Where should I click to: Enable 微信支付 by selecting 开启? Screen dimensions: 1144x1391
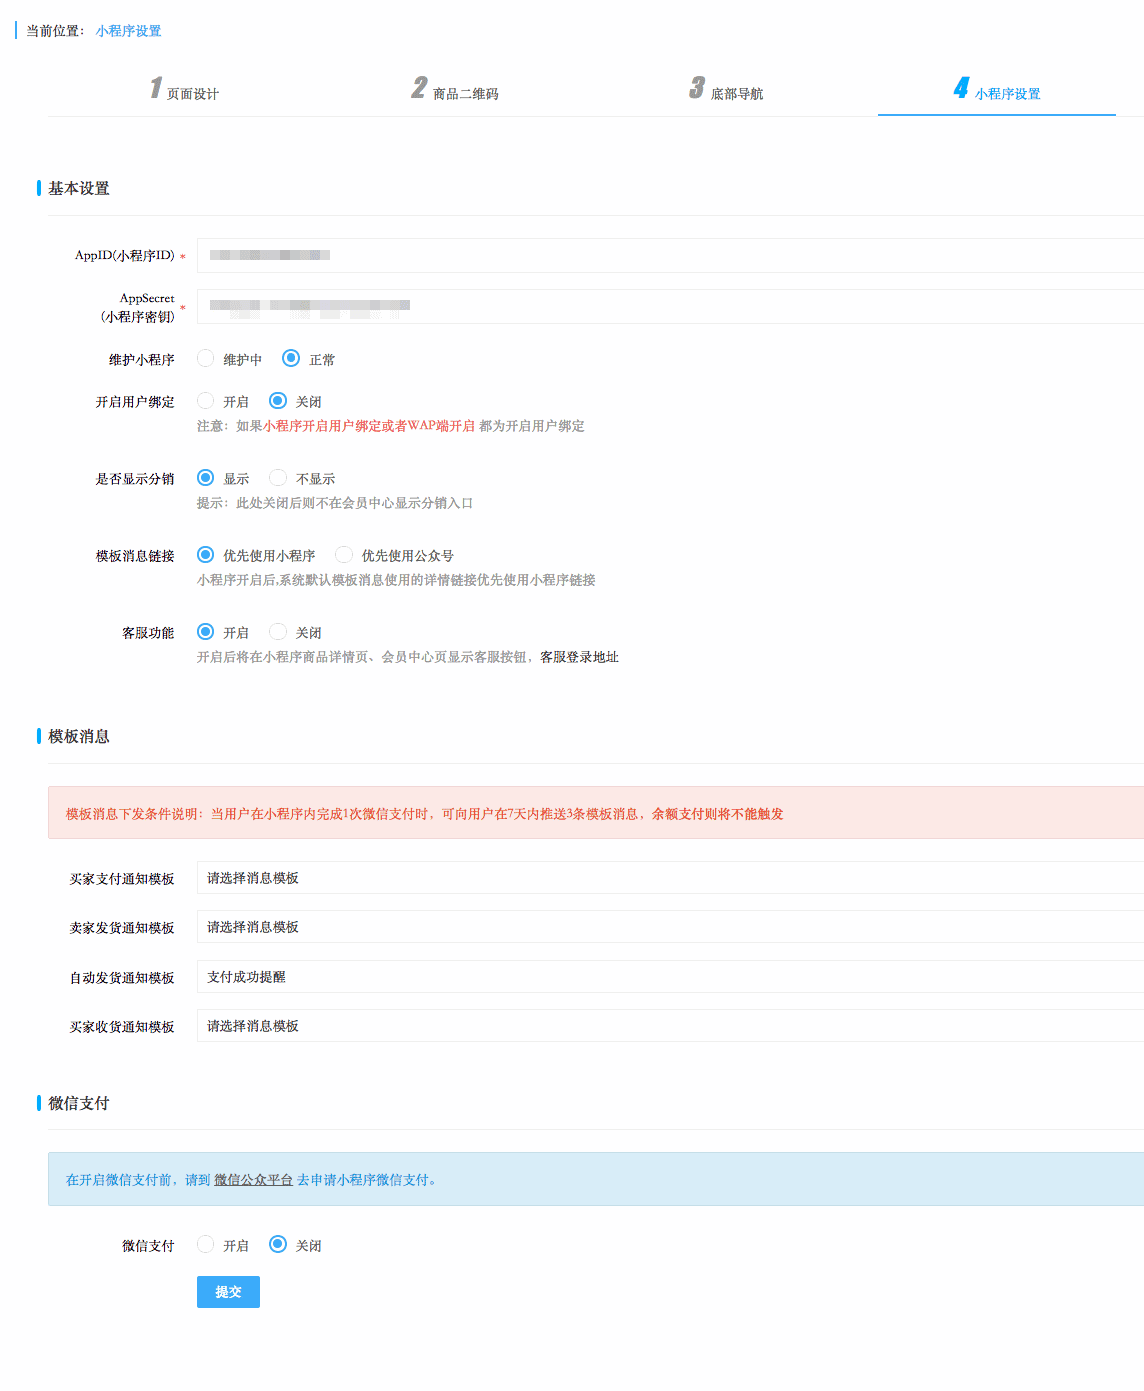point(206,1245)
